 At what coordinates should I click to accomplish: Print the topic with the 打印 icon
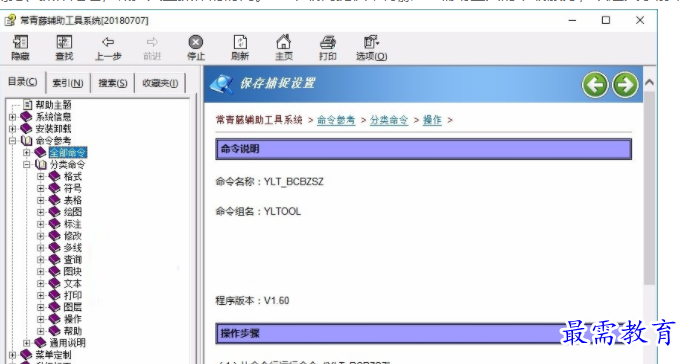pos(328,48)
